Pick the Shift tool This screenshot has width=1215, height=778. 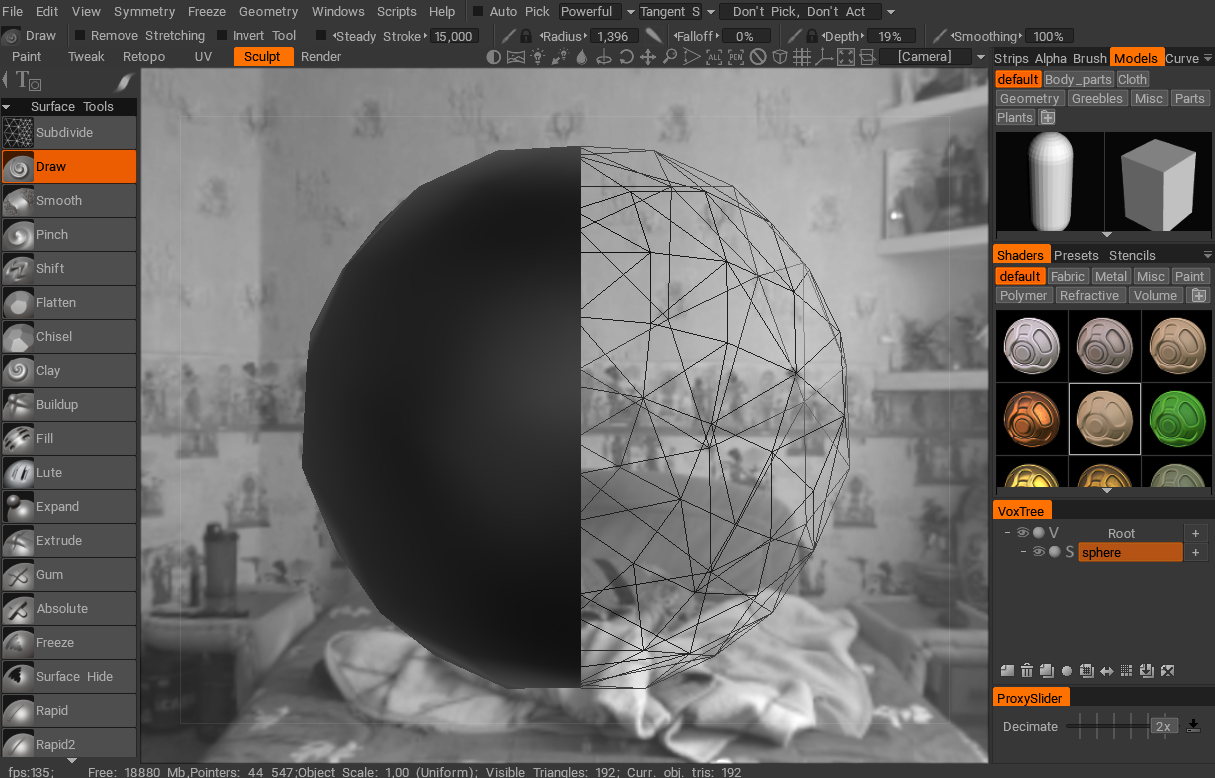(68, 268)
